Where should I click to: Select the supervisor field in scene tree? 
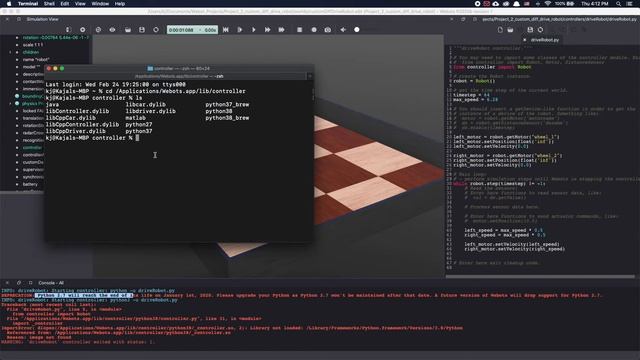33,170
